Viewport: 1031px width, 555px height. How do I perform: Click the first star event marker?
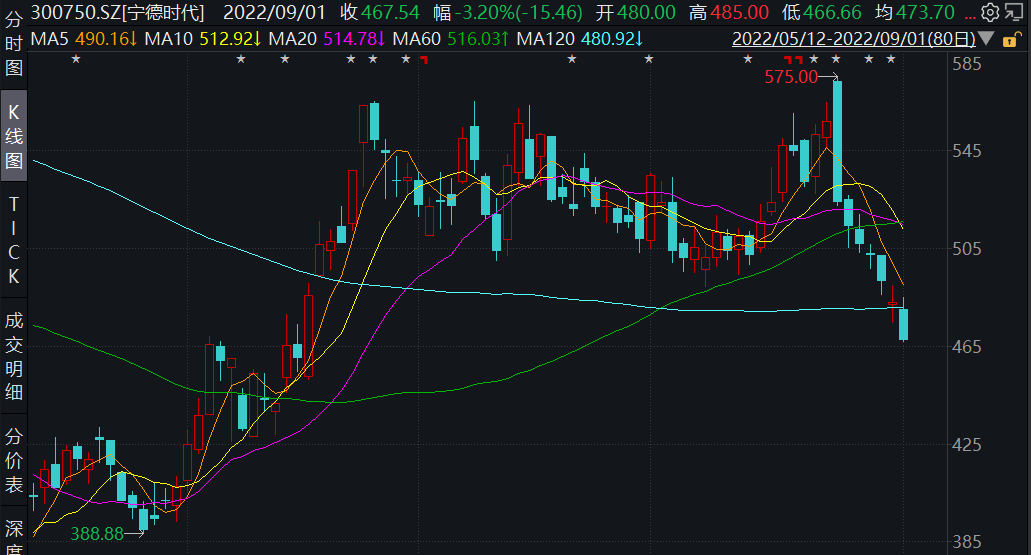pyautogui.click(x=75, y=59)
